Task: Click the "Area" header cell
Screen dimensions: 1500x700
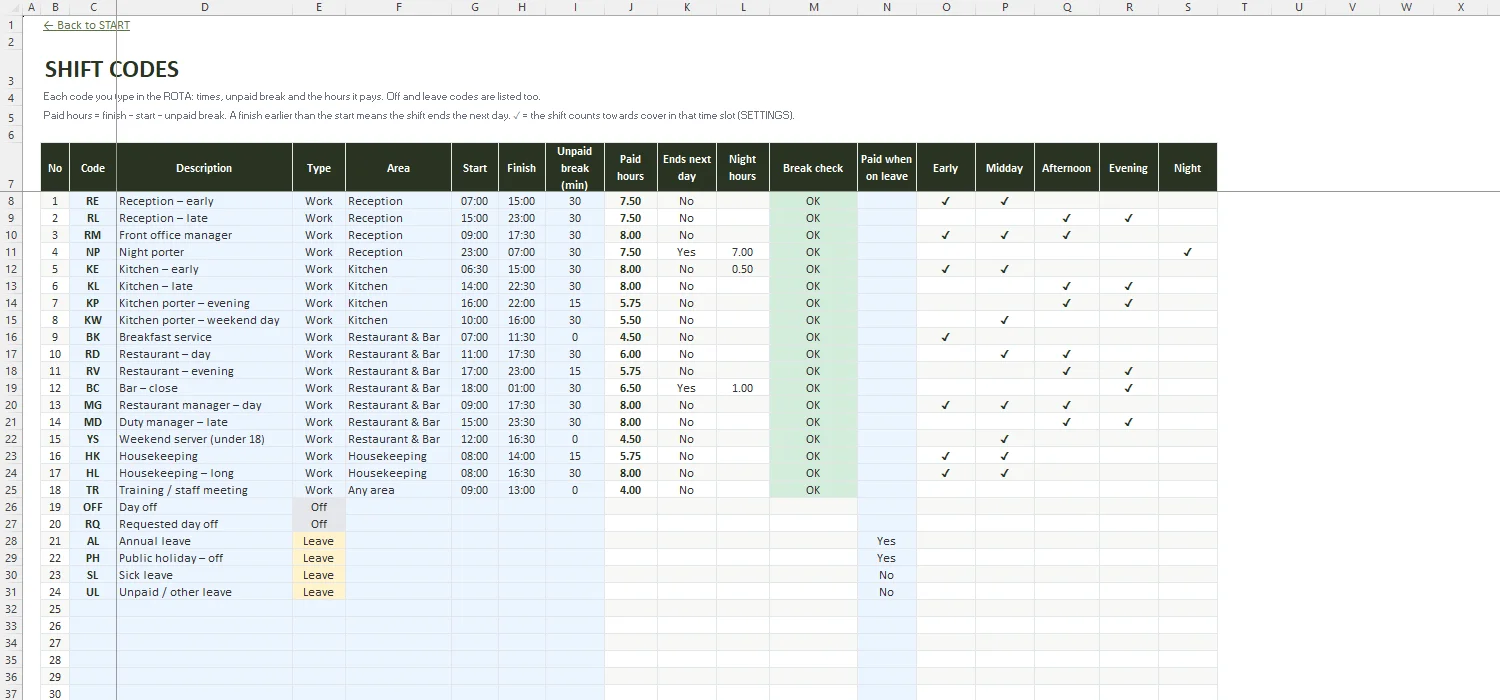Action: pyautogui.click(x=398, y=167)
